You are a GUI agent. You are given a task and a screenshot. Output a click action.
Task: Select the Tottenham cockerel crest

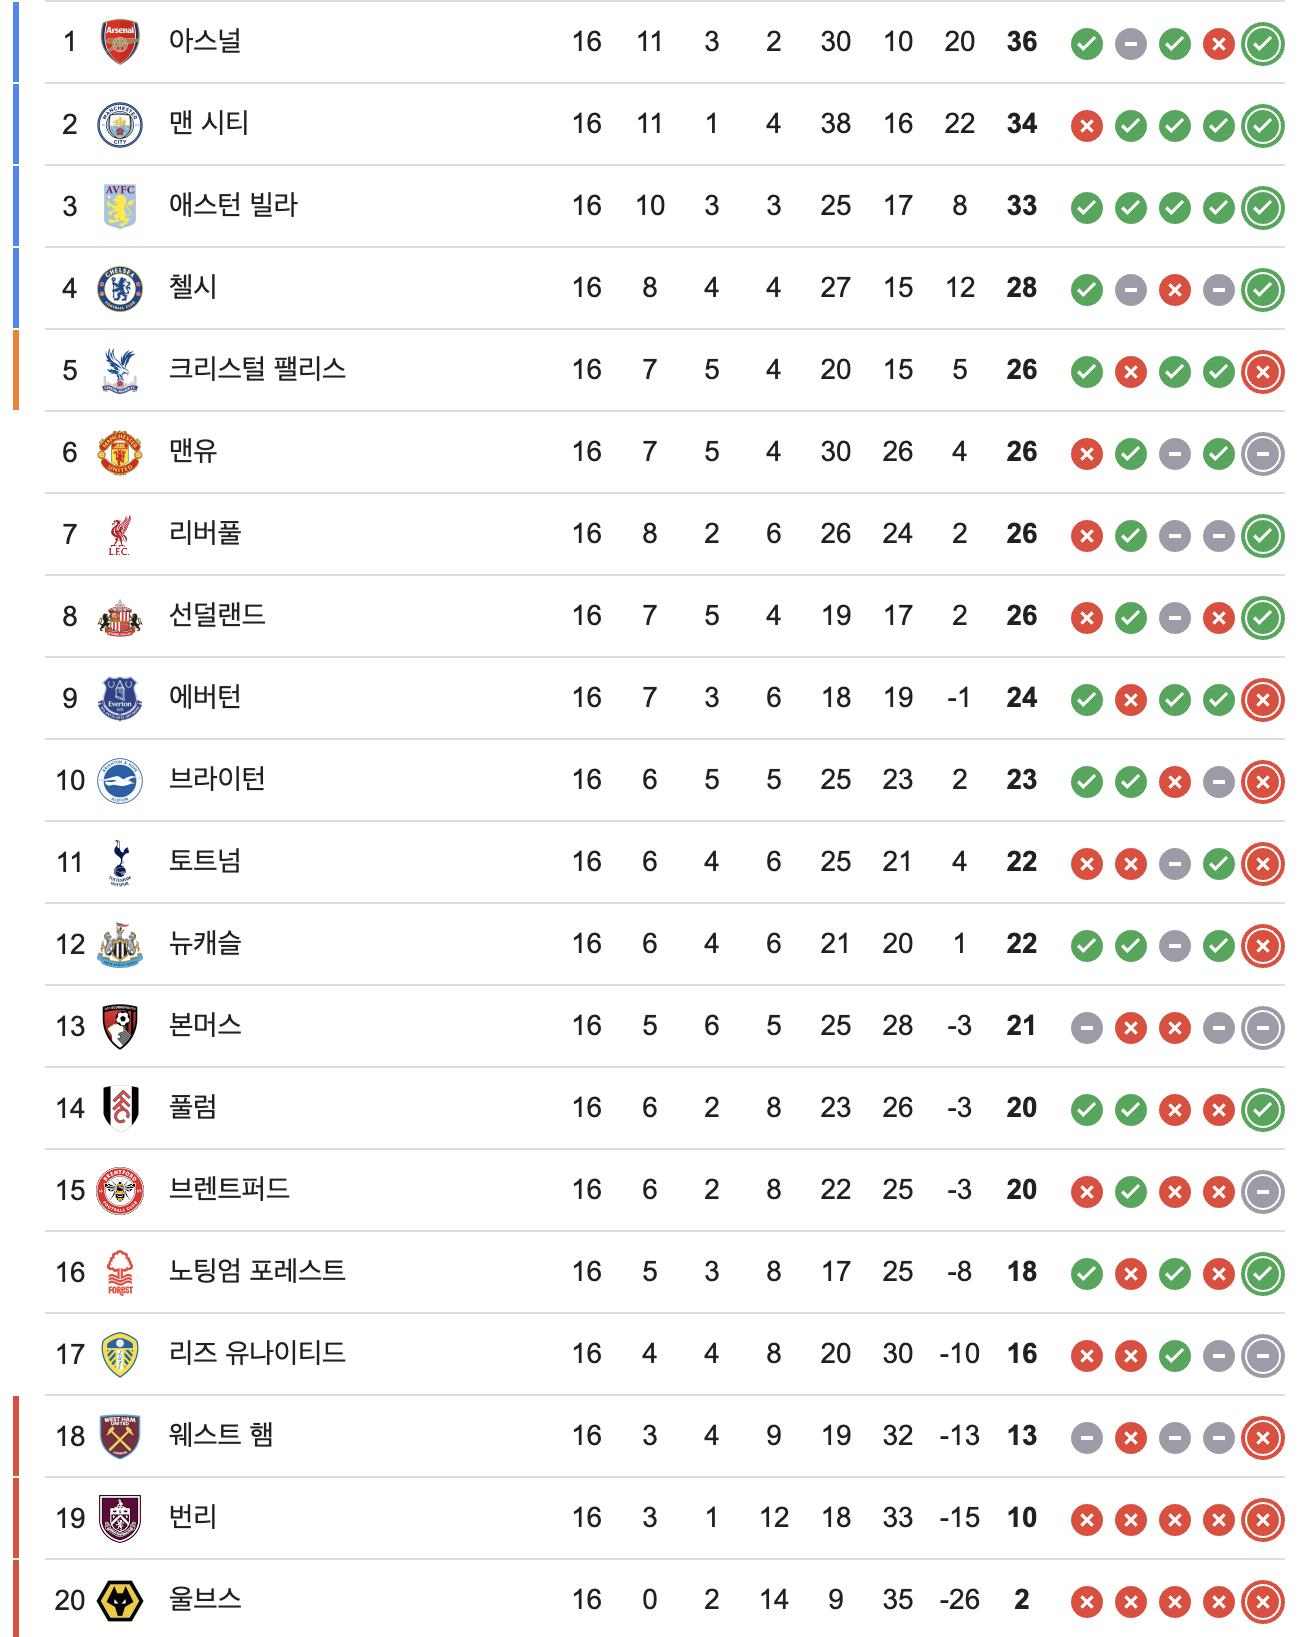pyautogui.click(x=120, y=862)
